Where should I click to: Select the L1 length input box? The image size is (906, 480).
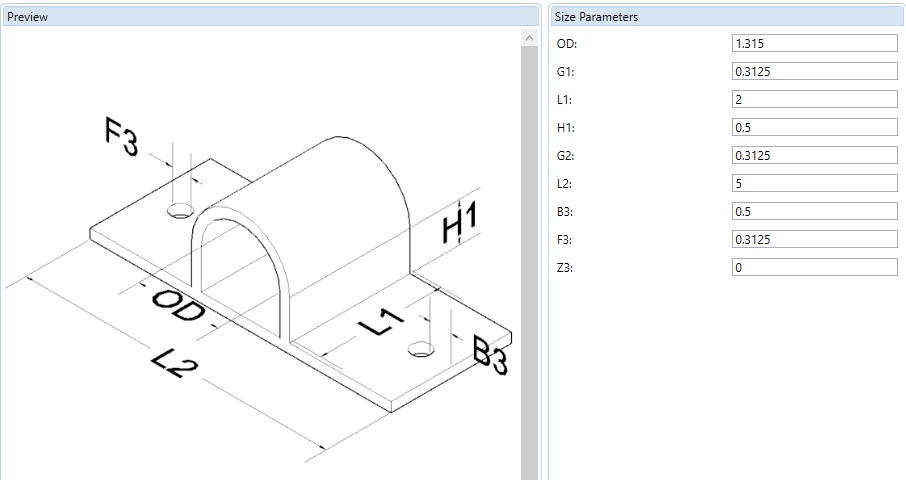tap(814, 100)
